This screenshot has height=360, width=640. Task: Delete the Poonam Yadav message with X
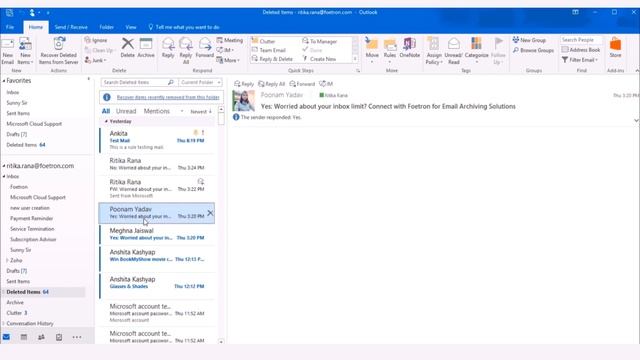coord(210,213)
